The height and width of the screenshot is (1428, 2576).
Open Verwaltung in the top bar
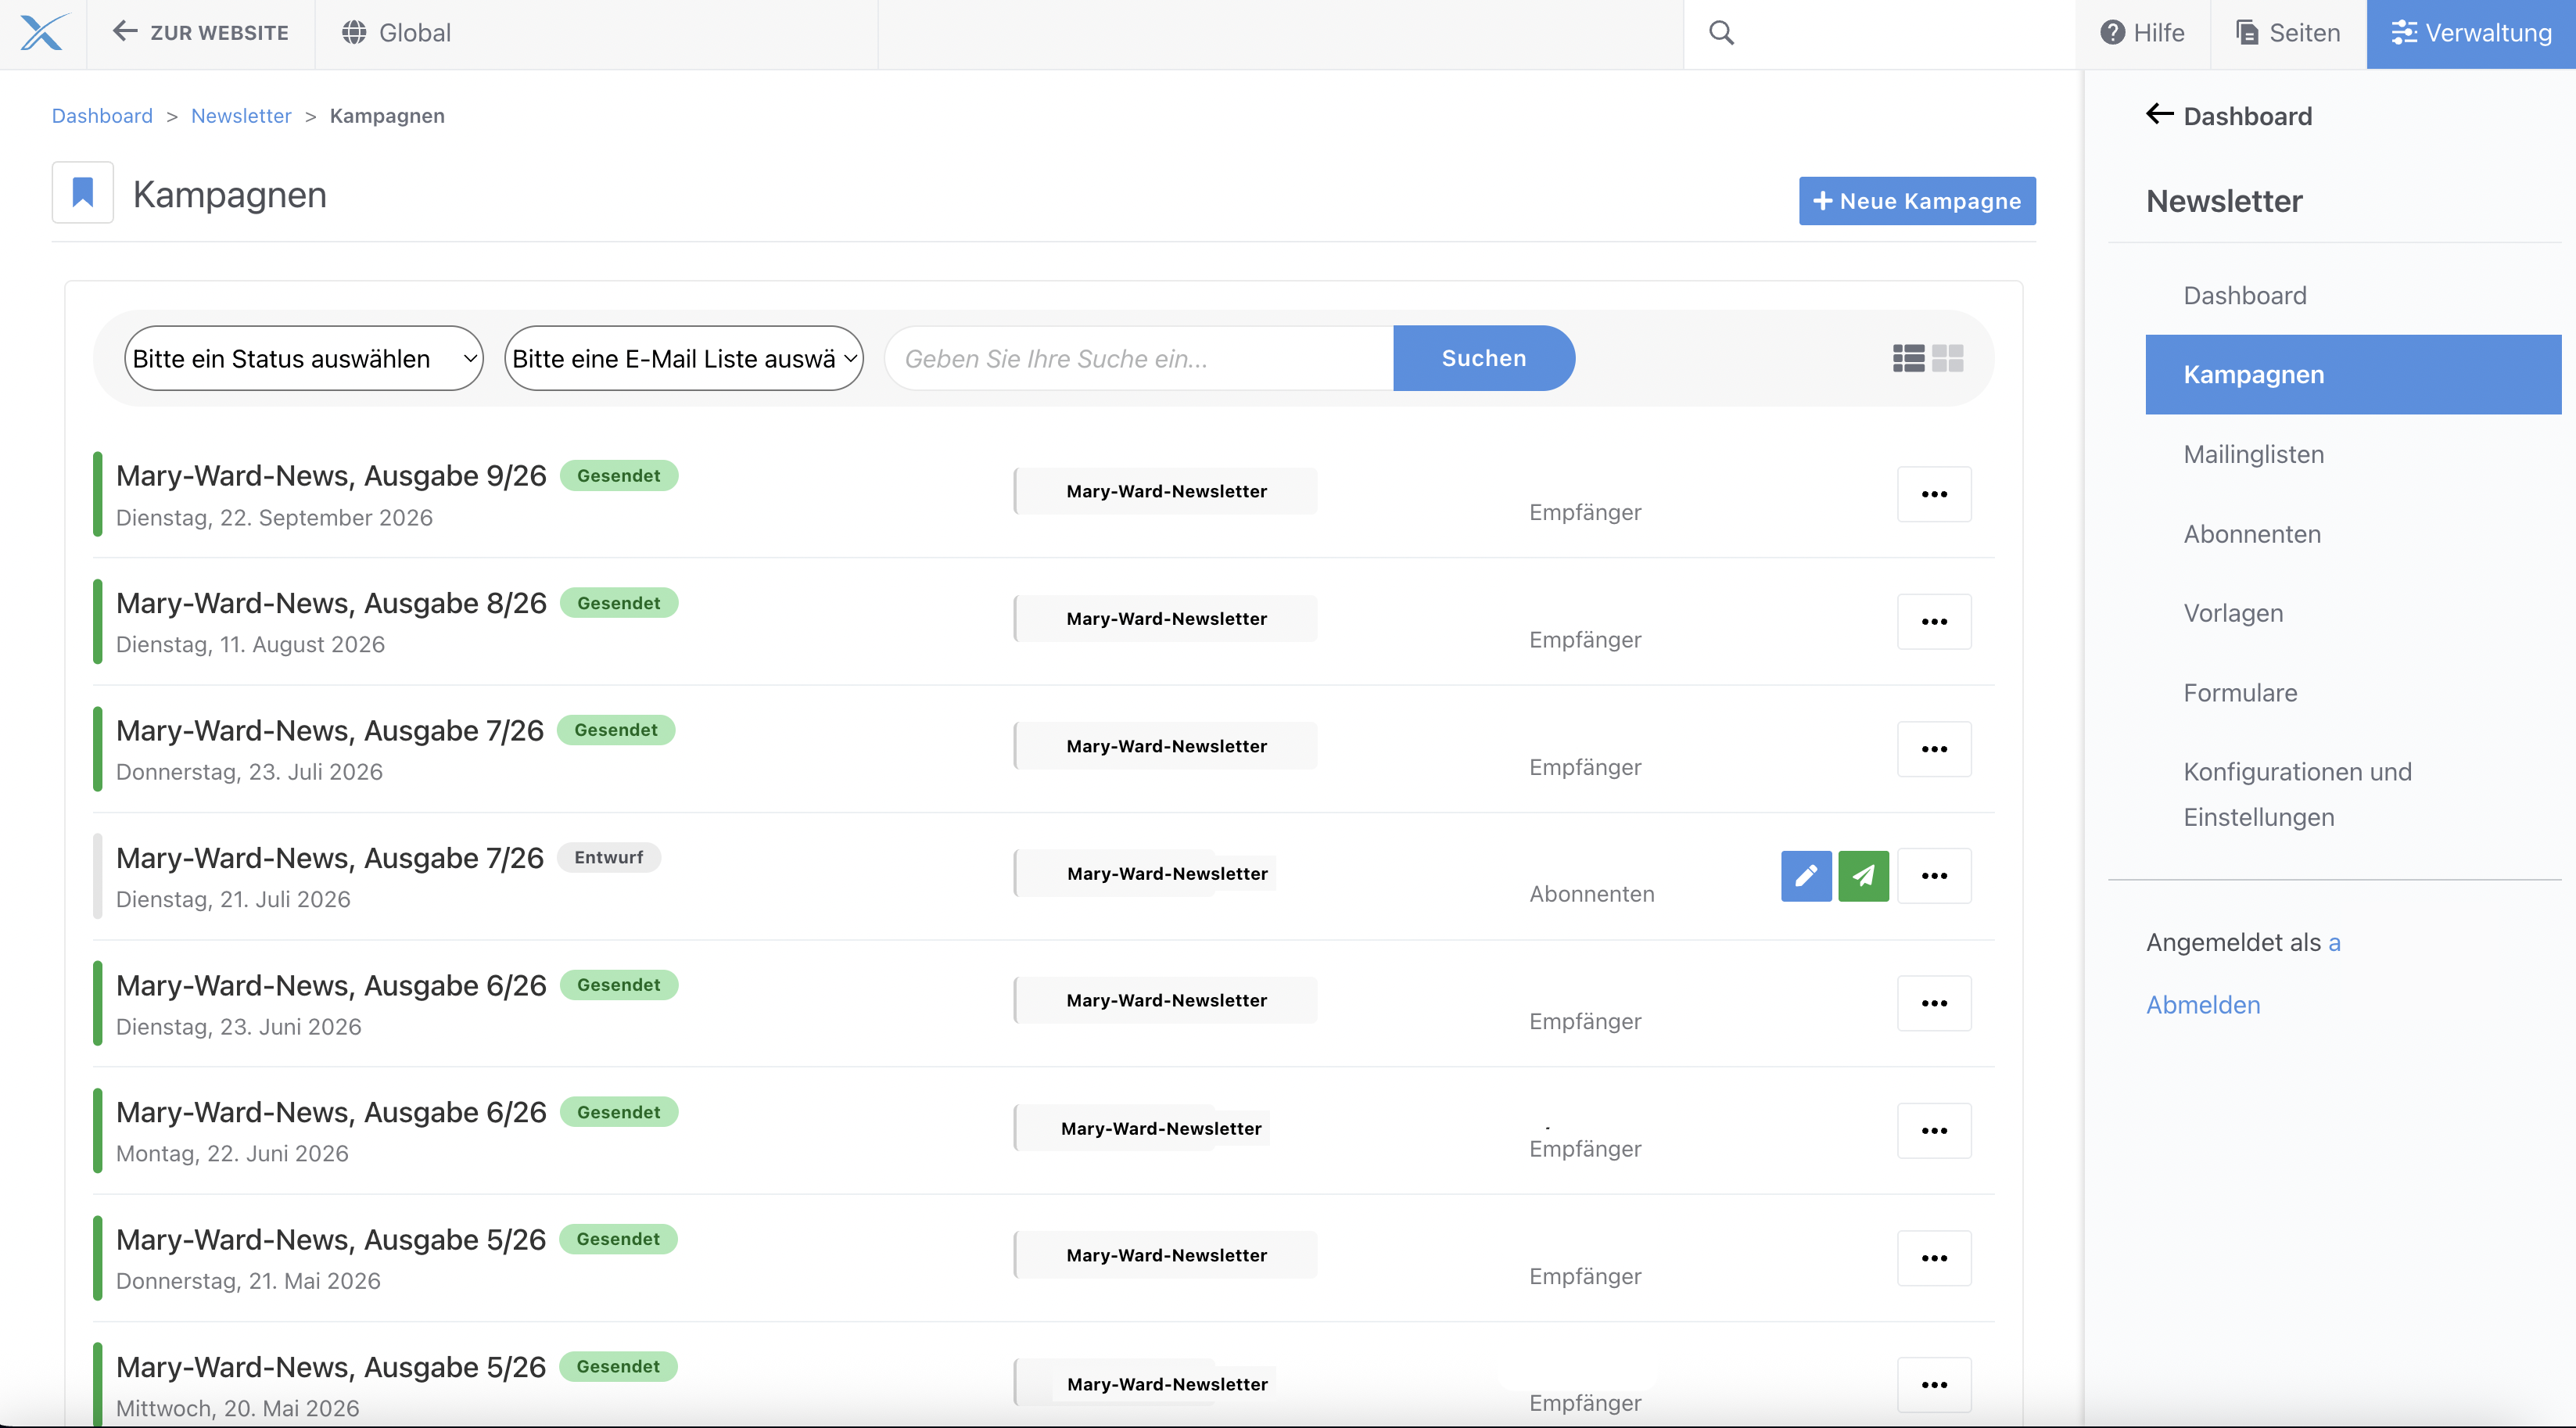[x=2471, y=33]
